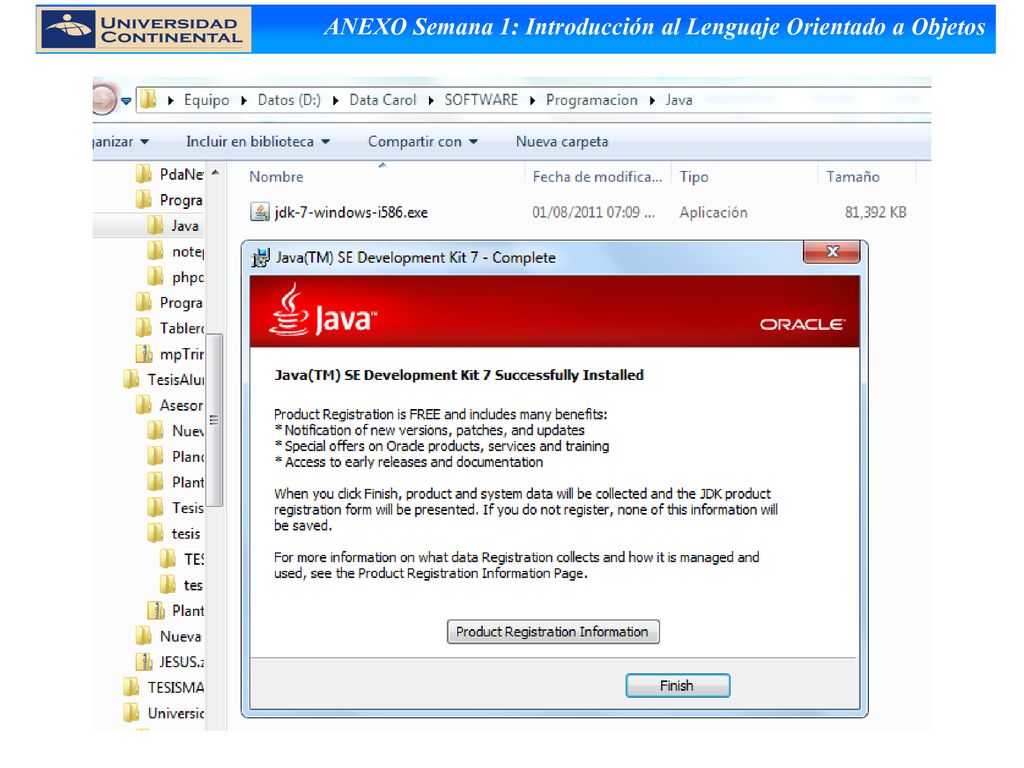
Task: Select TESISMA folder in tree
Action: point(164,688)
